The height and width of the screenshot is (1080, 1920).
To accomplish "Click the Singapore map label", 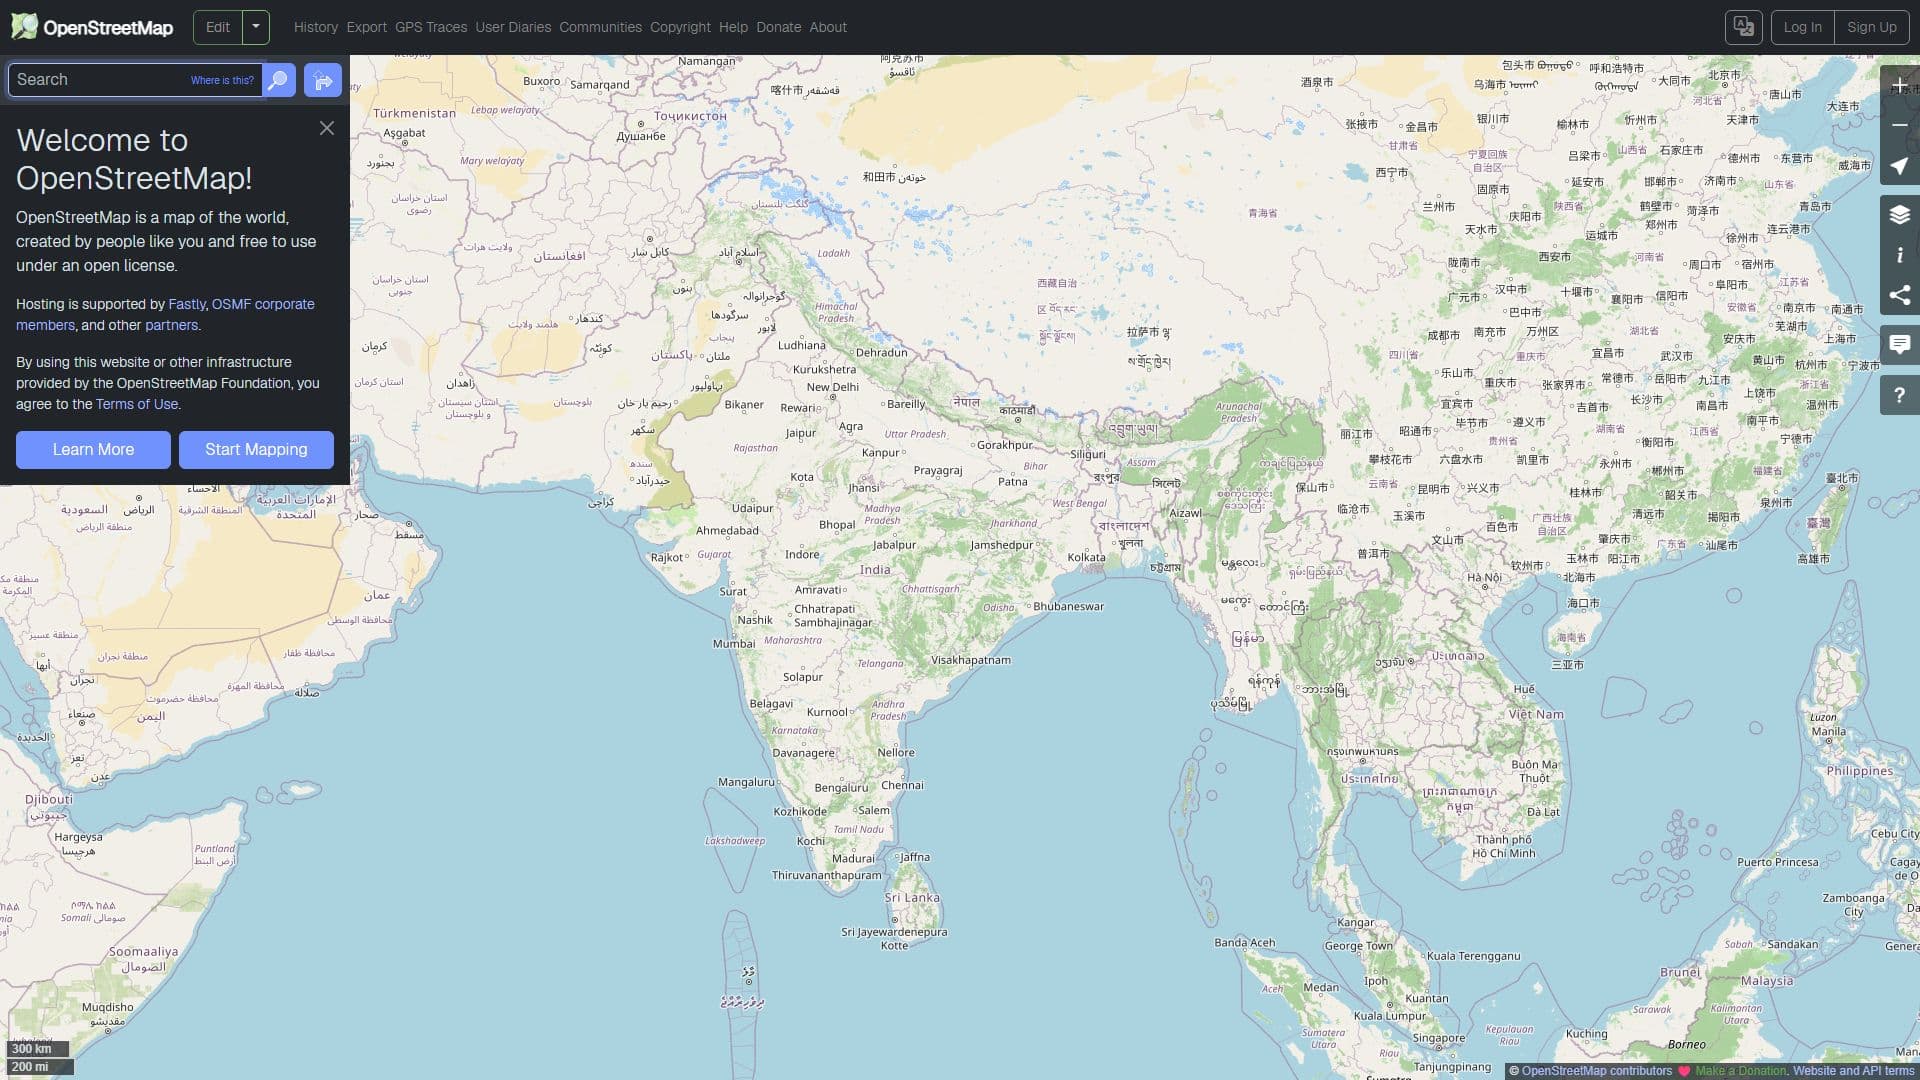I will pyautogui.click(x=1438, y=1038).
